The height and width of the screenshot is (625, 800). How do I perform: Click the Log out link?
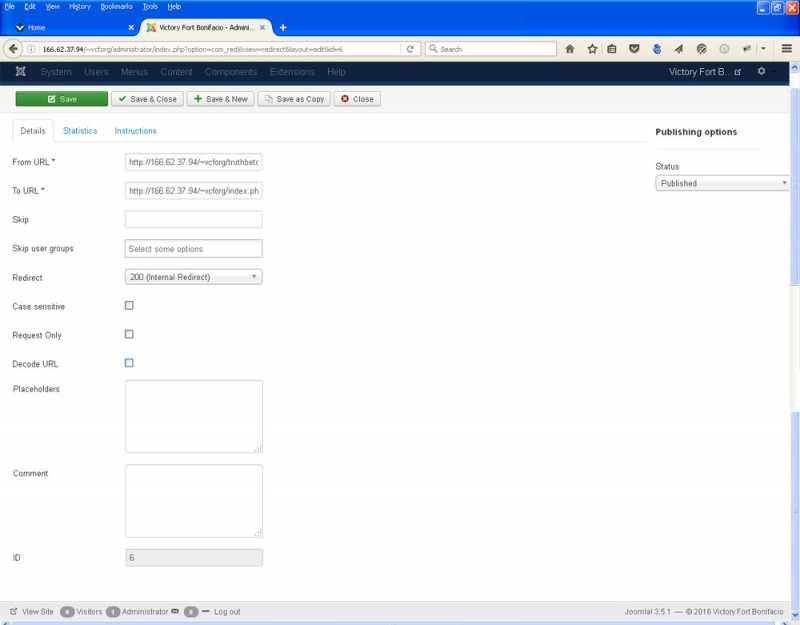click(x=227, y=611)
